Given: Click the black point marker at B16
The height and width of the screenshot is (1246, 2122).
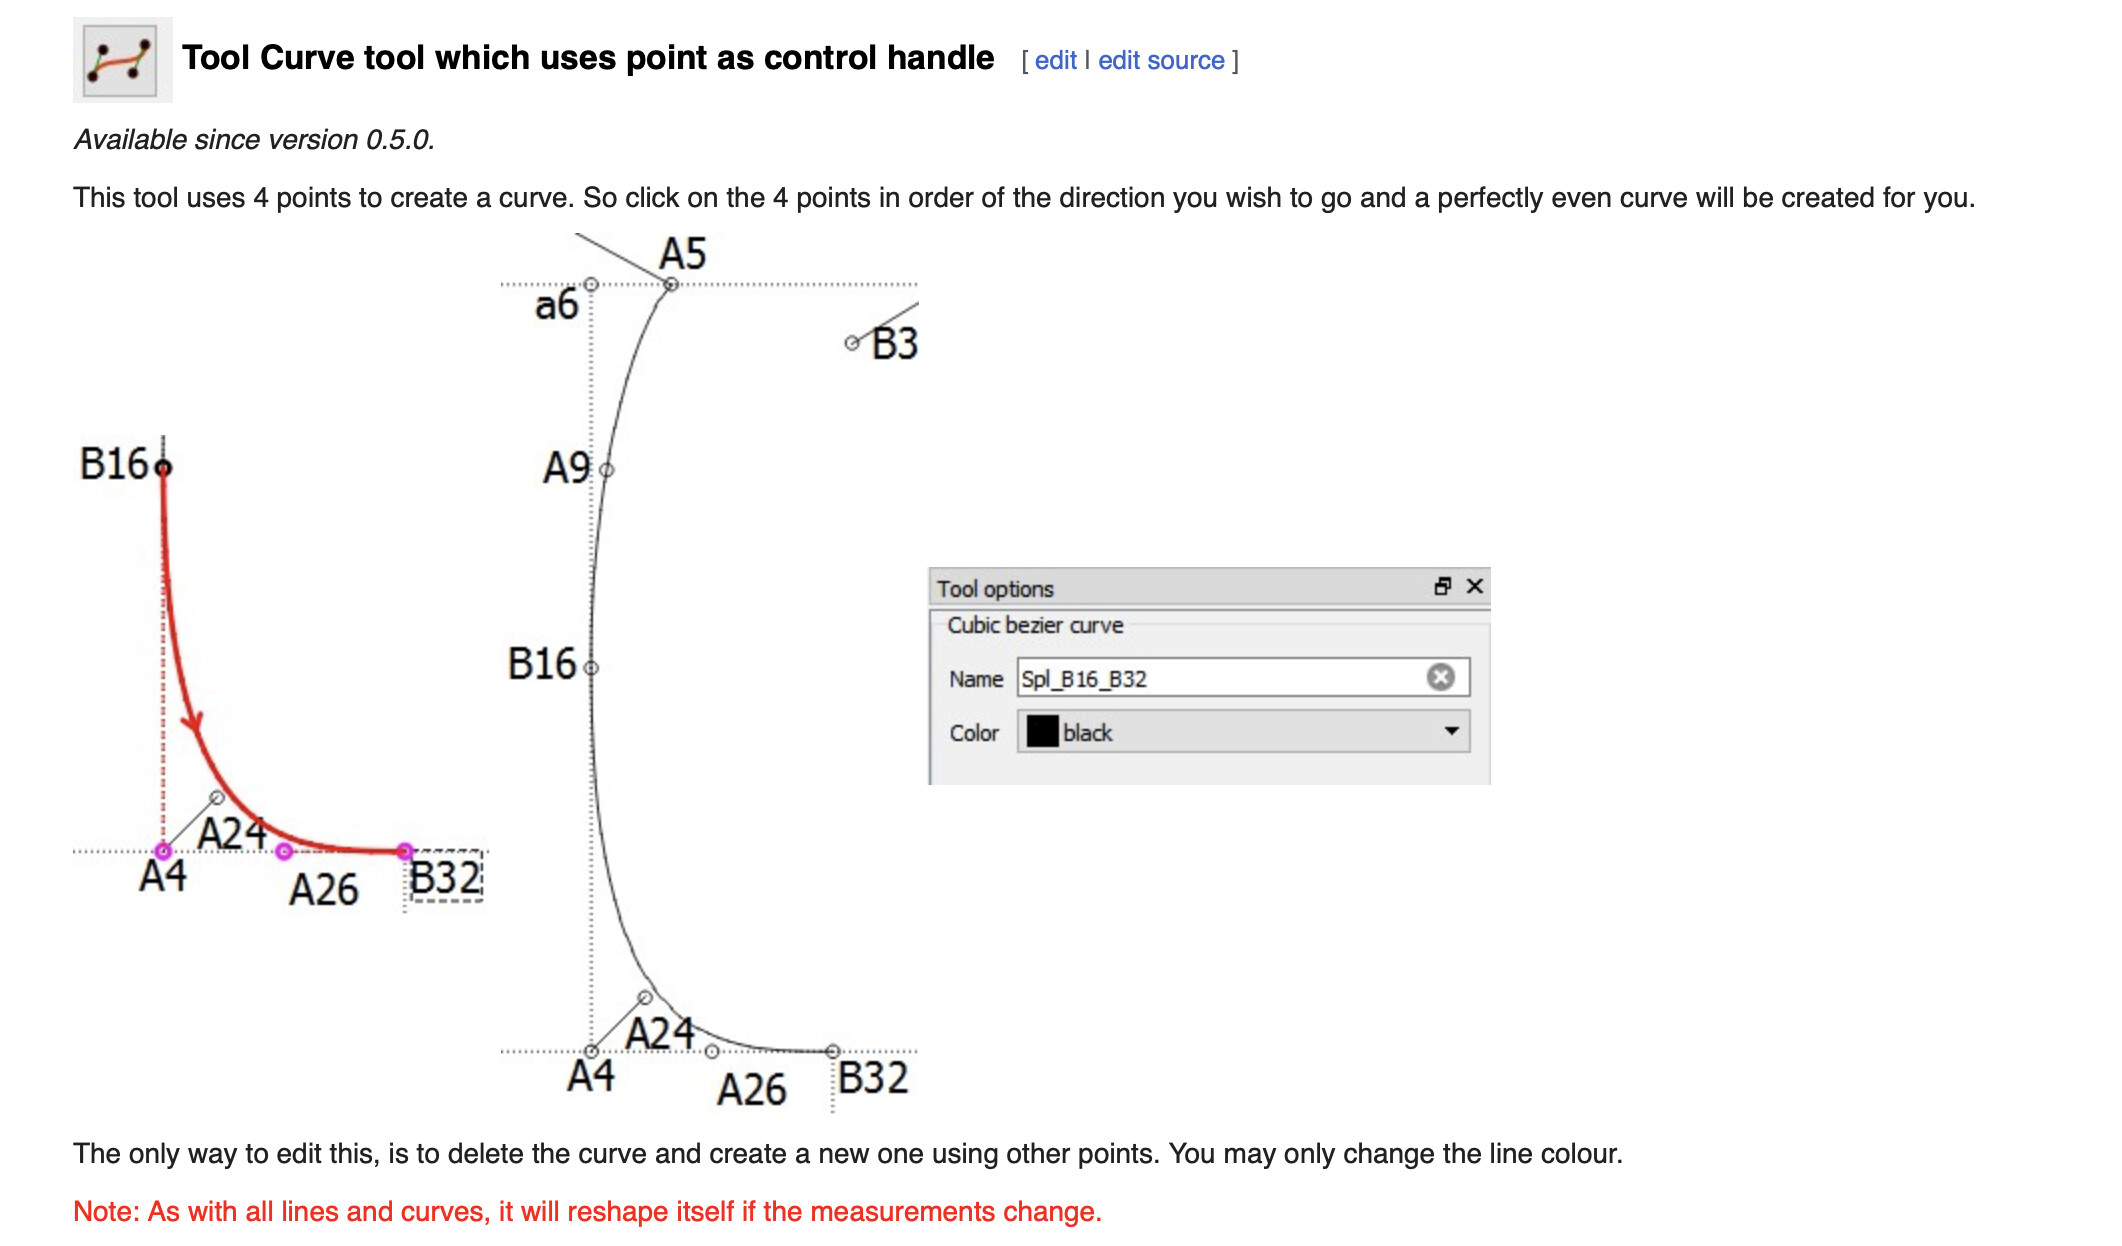Looking at the screenshot, I should click(x=164, y=467).
